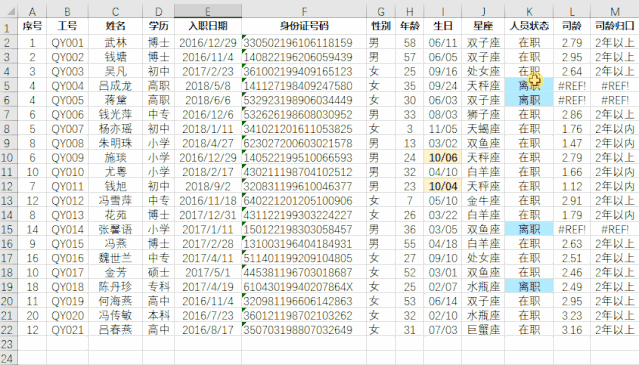Select 司龄 value 3.23
Screen dimensions: 639x365
572,315
